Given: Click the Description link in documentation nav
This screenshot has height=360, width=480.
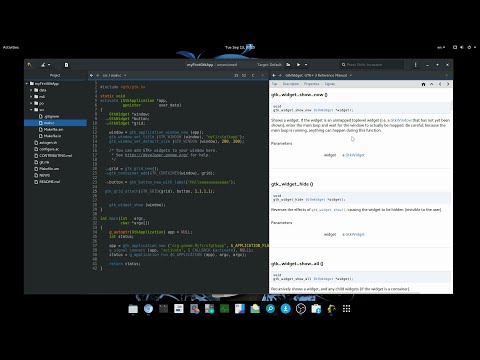Looking at the screenshot, I should 291,84.
